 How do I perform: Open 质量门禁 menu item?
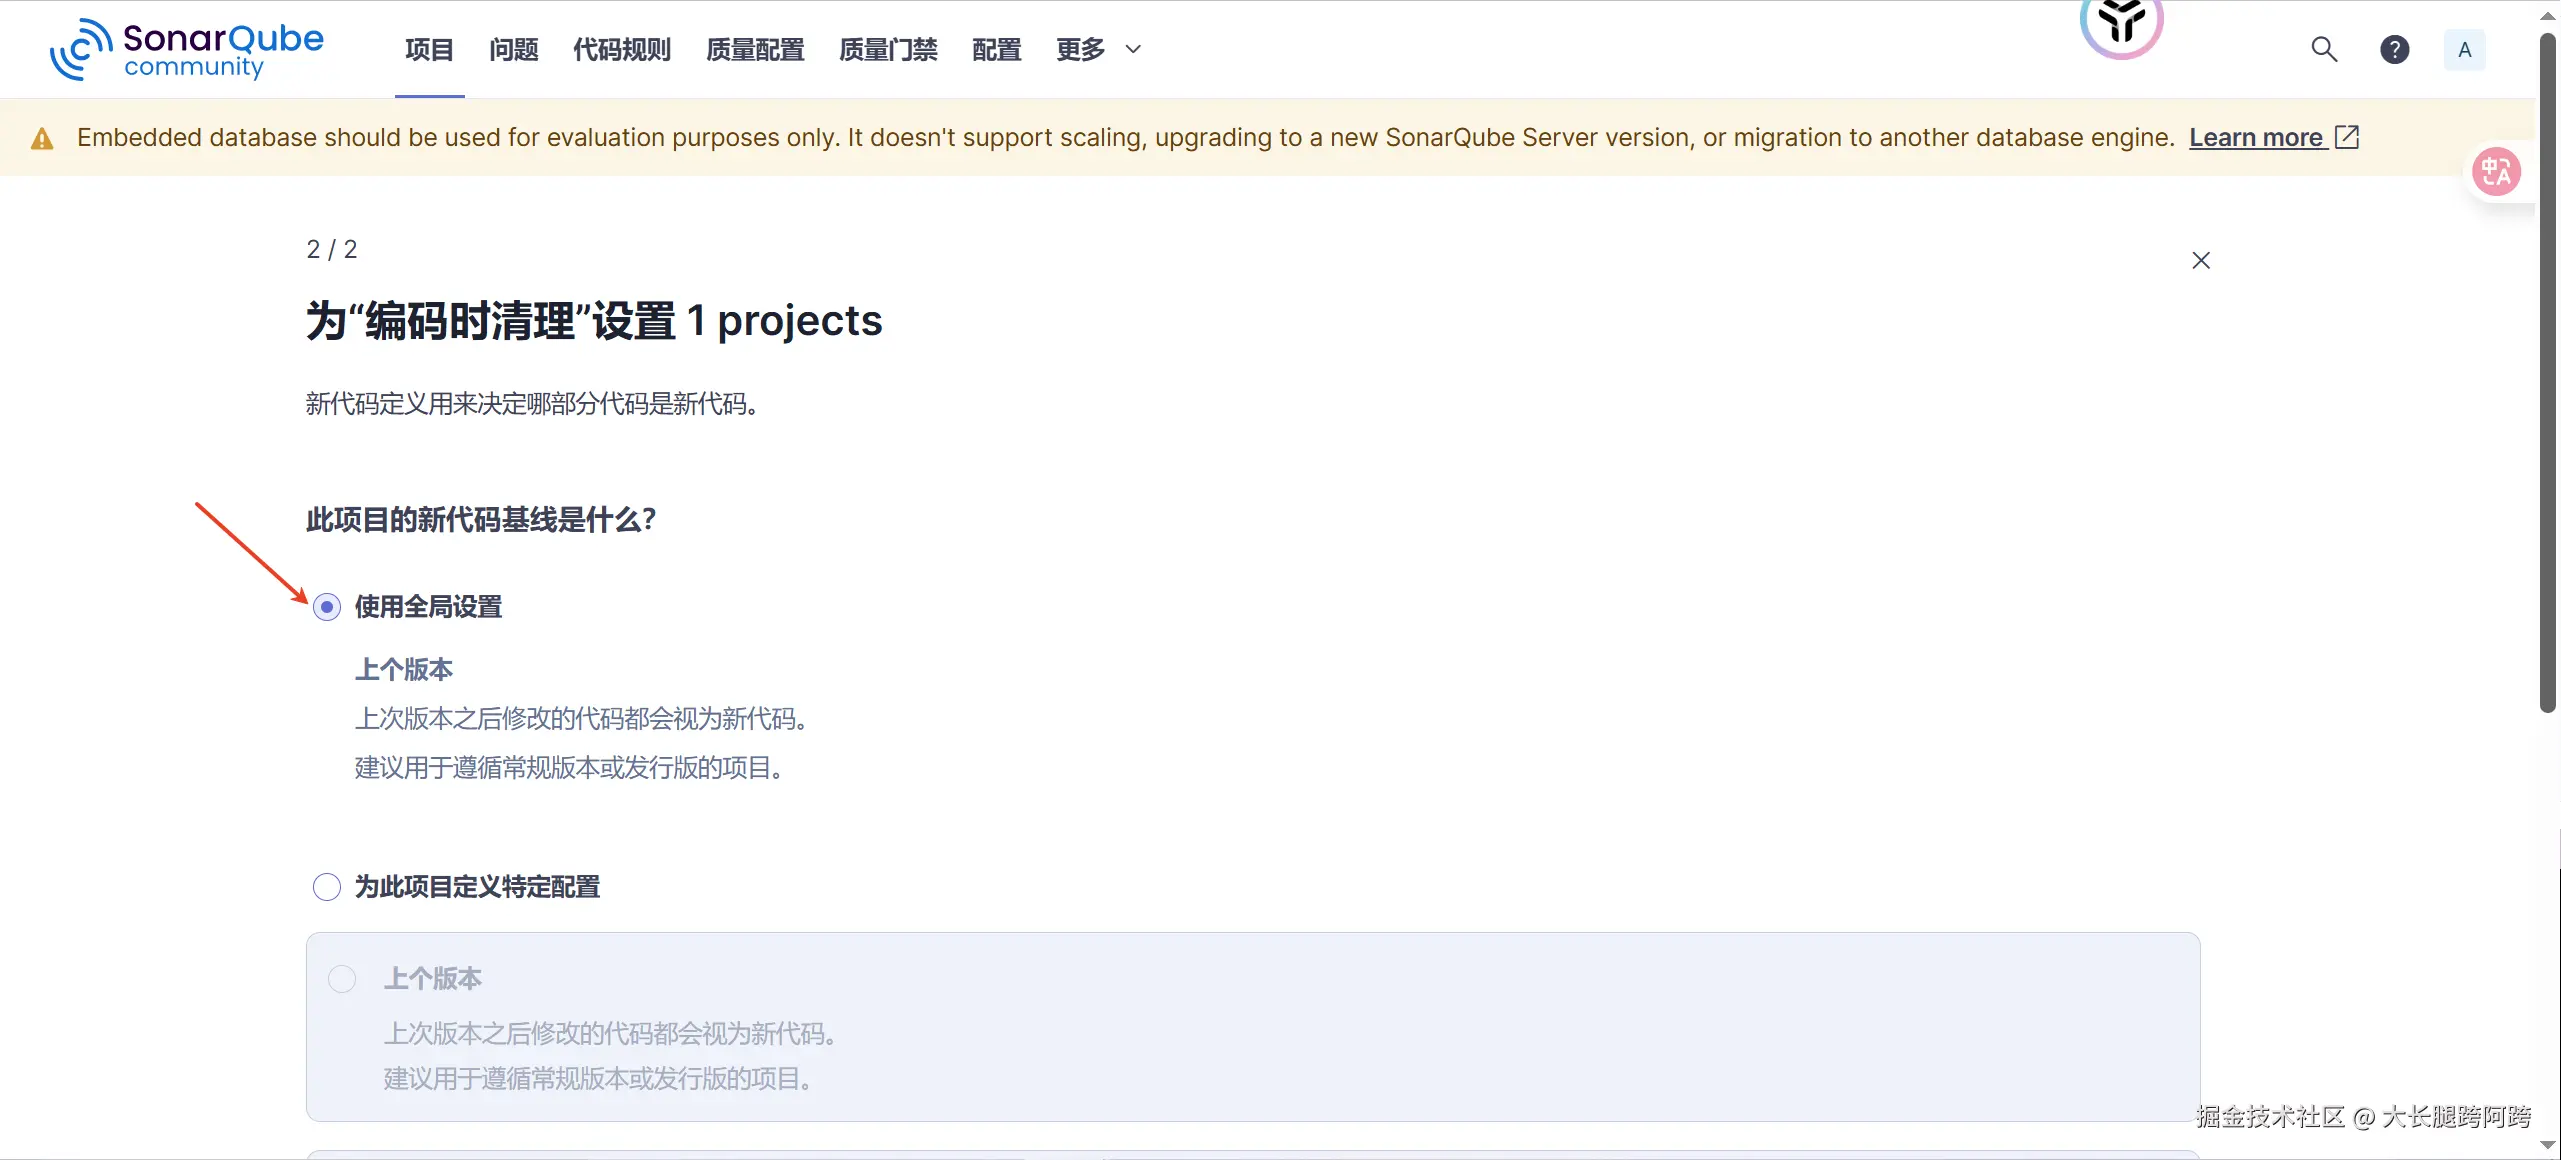pos(887,49)
